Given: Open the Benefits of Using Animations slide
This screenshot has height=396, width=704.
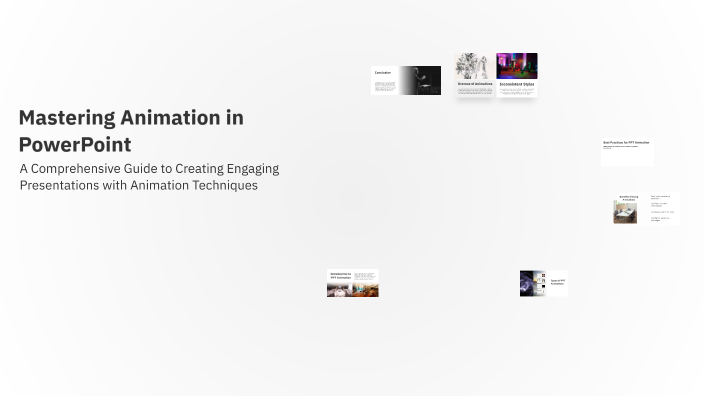Looking at the screenshot, I should (x=647, y=208).
